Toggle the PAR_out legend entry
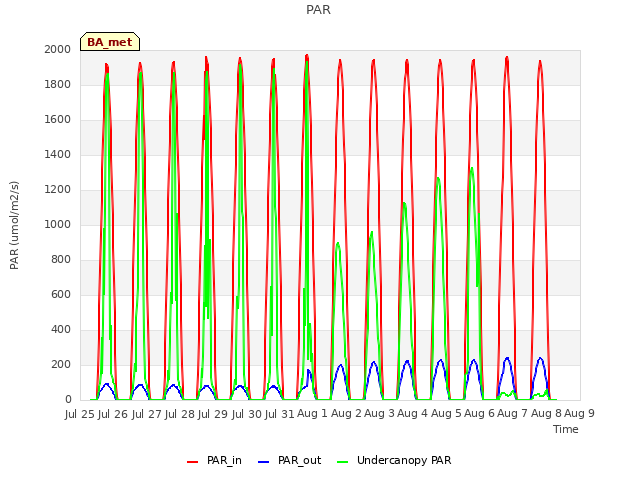640x480 pixels. [290, 460]
